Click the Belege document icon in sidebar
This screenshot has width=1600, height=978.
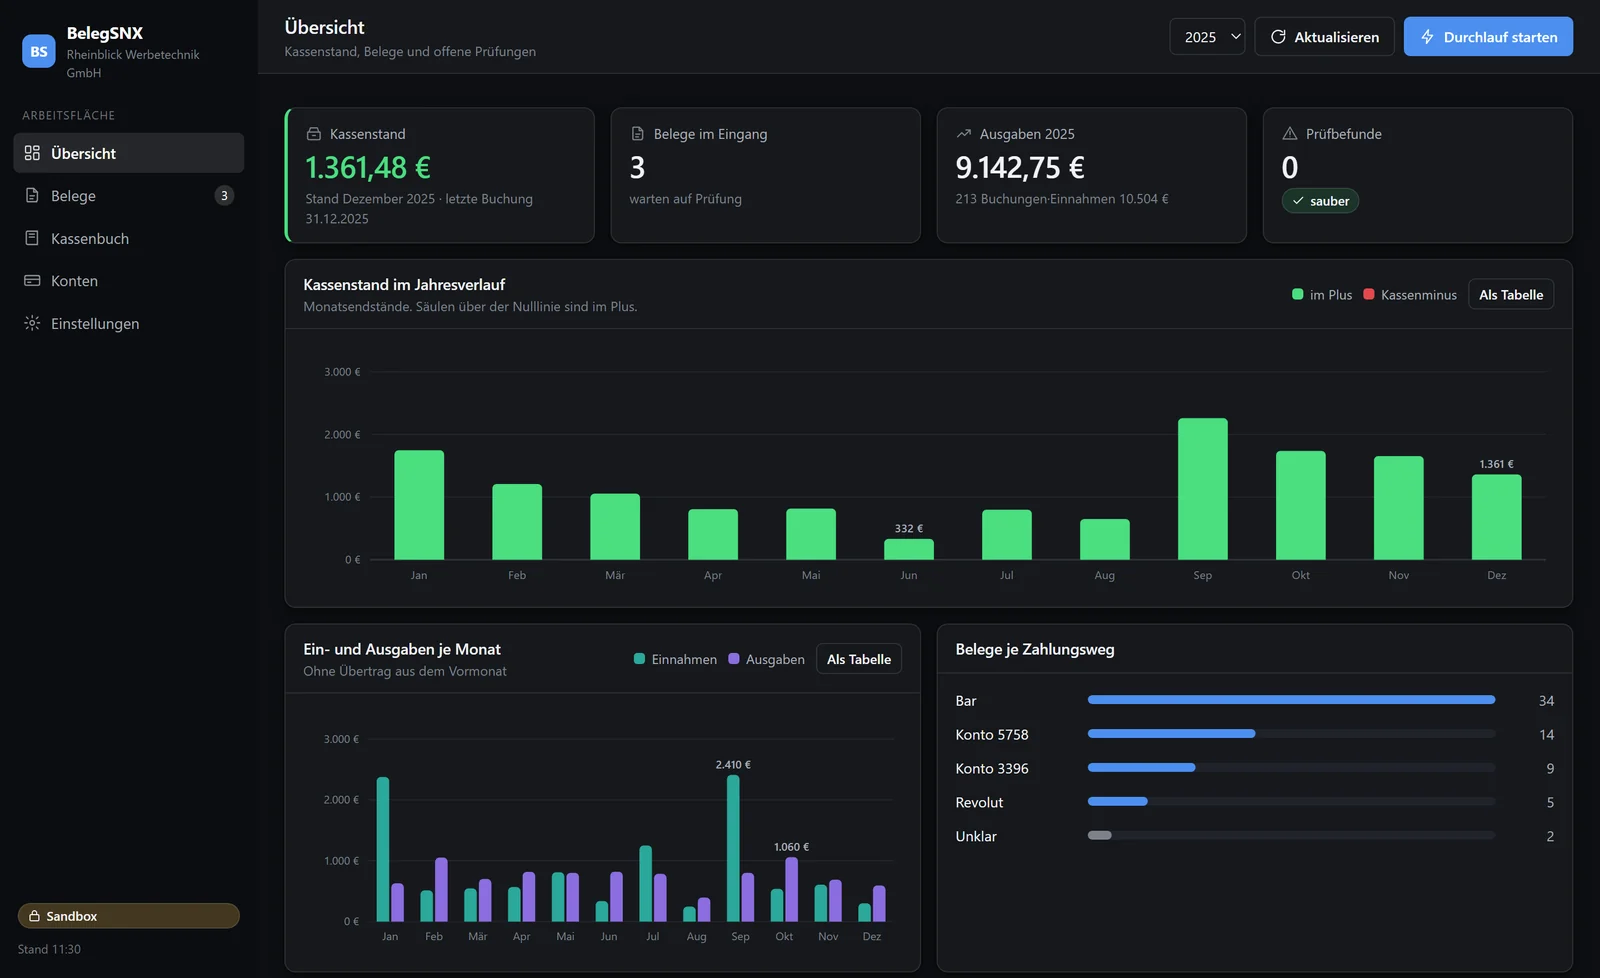pos(32,196)
